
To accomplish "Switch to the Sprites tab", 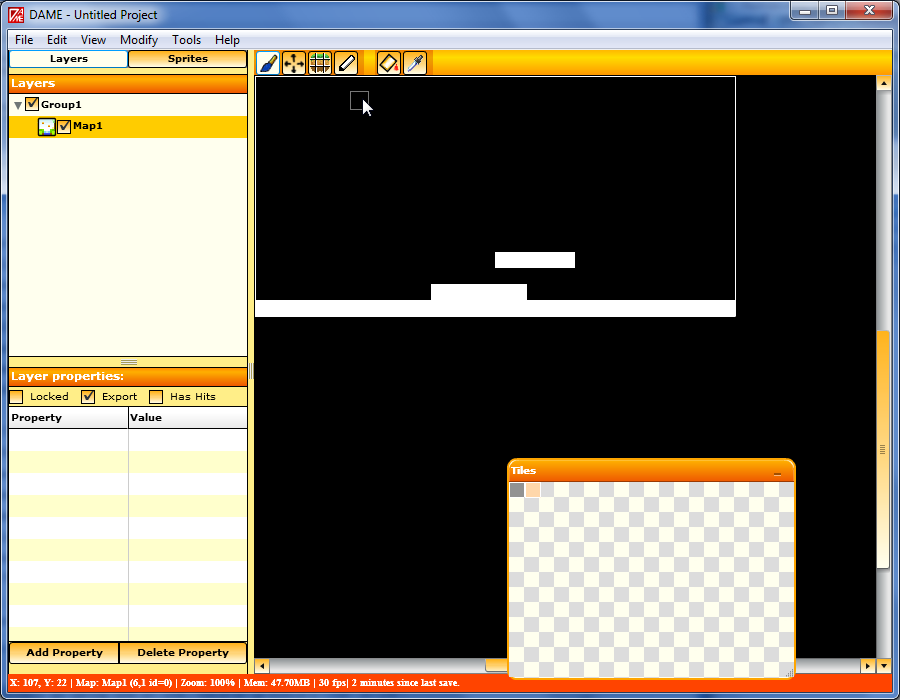I will [x=188, y=59].
